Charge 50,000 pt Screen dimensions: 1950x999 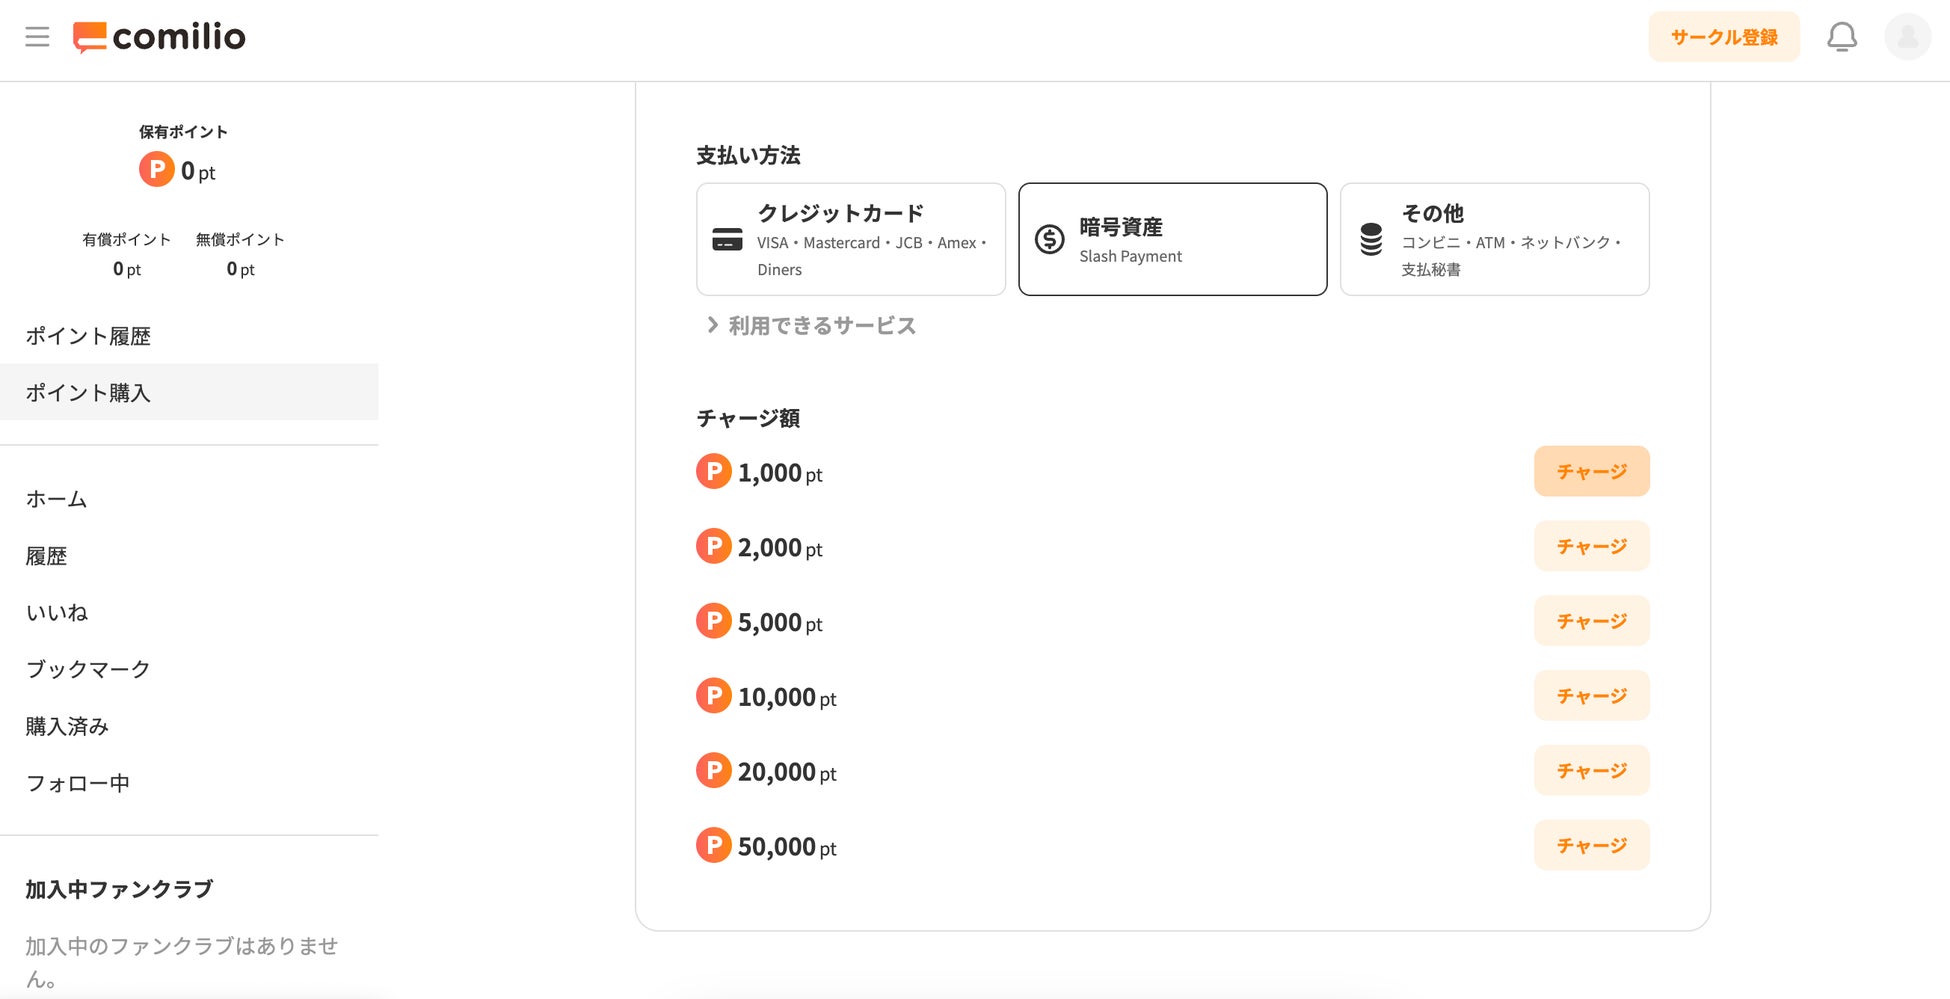1591,846
